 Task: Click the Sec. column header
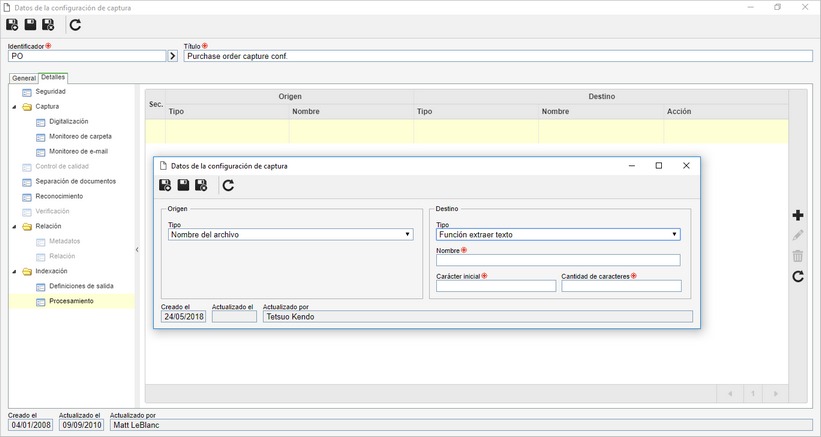pos(156,104)
